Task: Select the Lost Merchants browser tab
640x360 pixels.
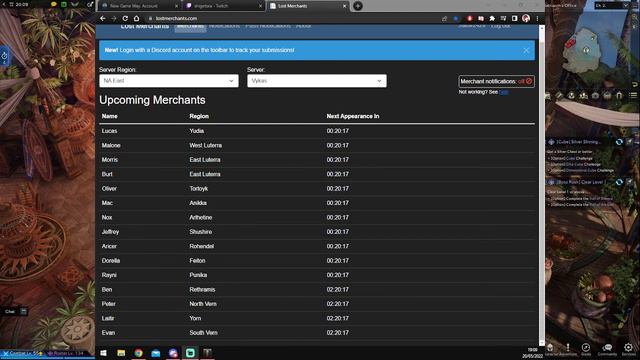Action: (x=307, y=6)
